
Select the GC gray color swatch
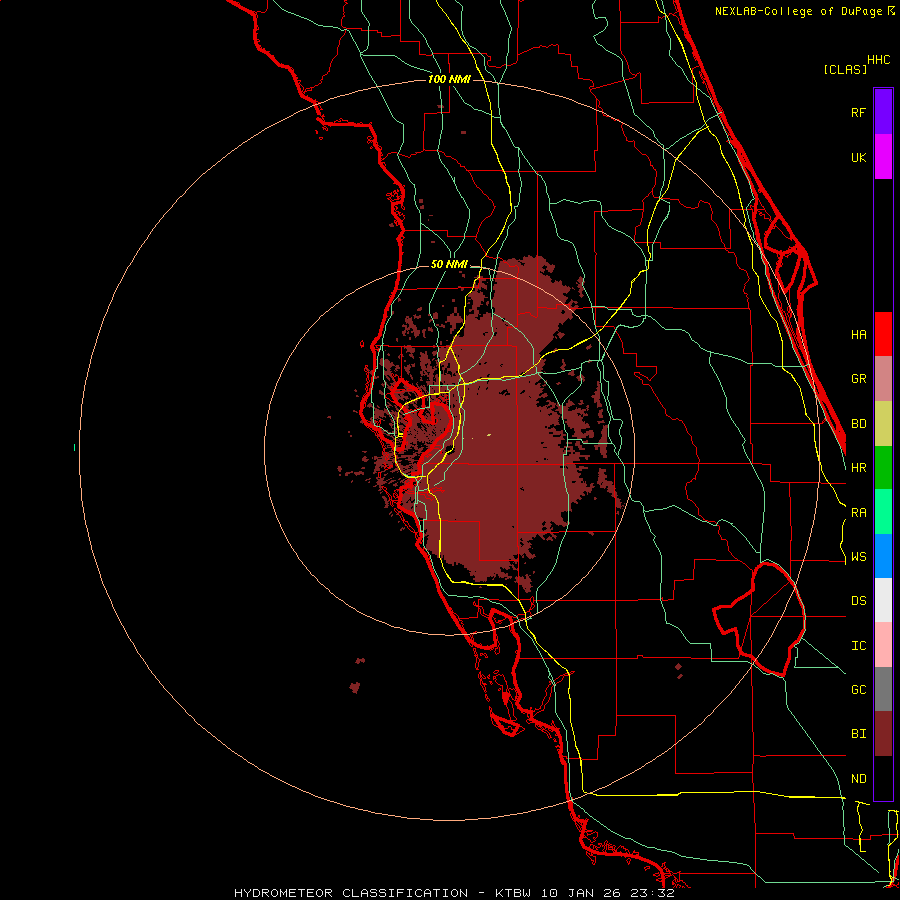[883, 689]
